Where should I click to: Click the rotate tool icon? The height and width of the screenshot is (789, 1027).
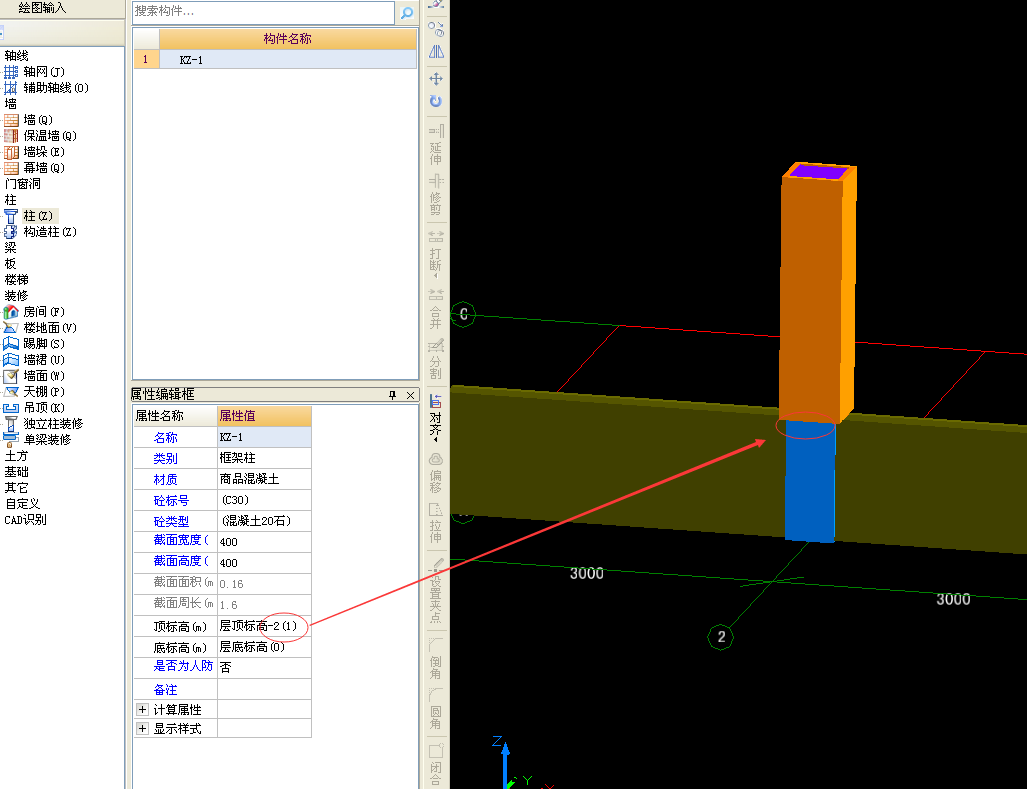(x=436, y=101)
